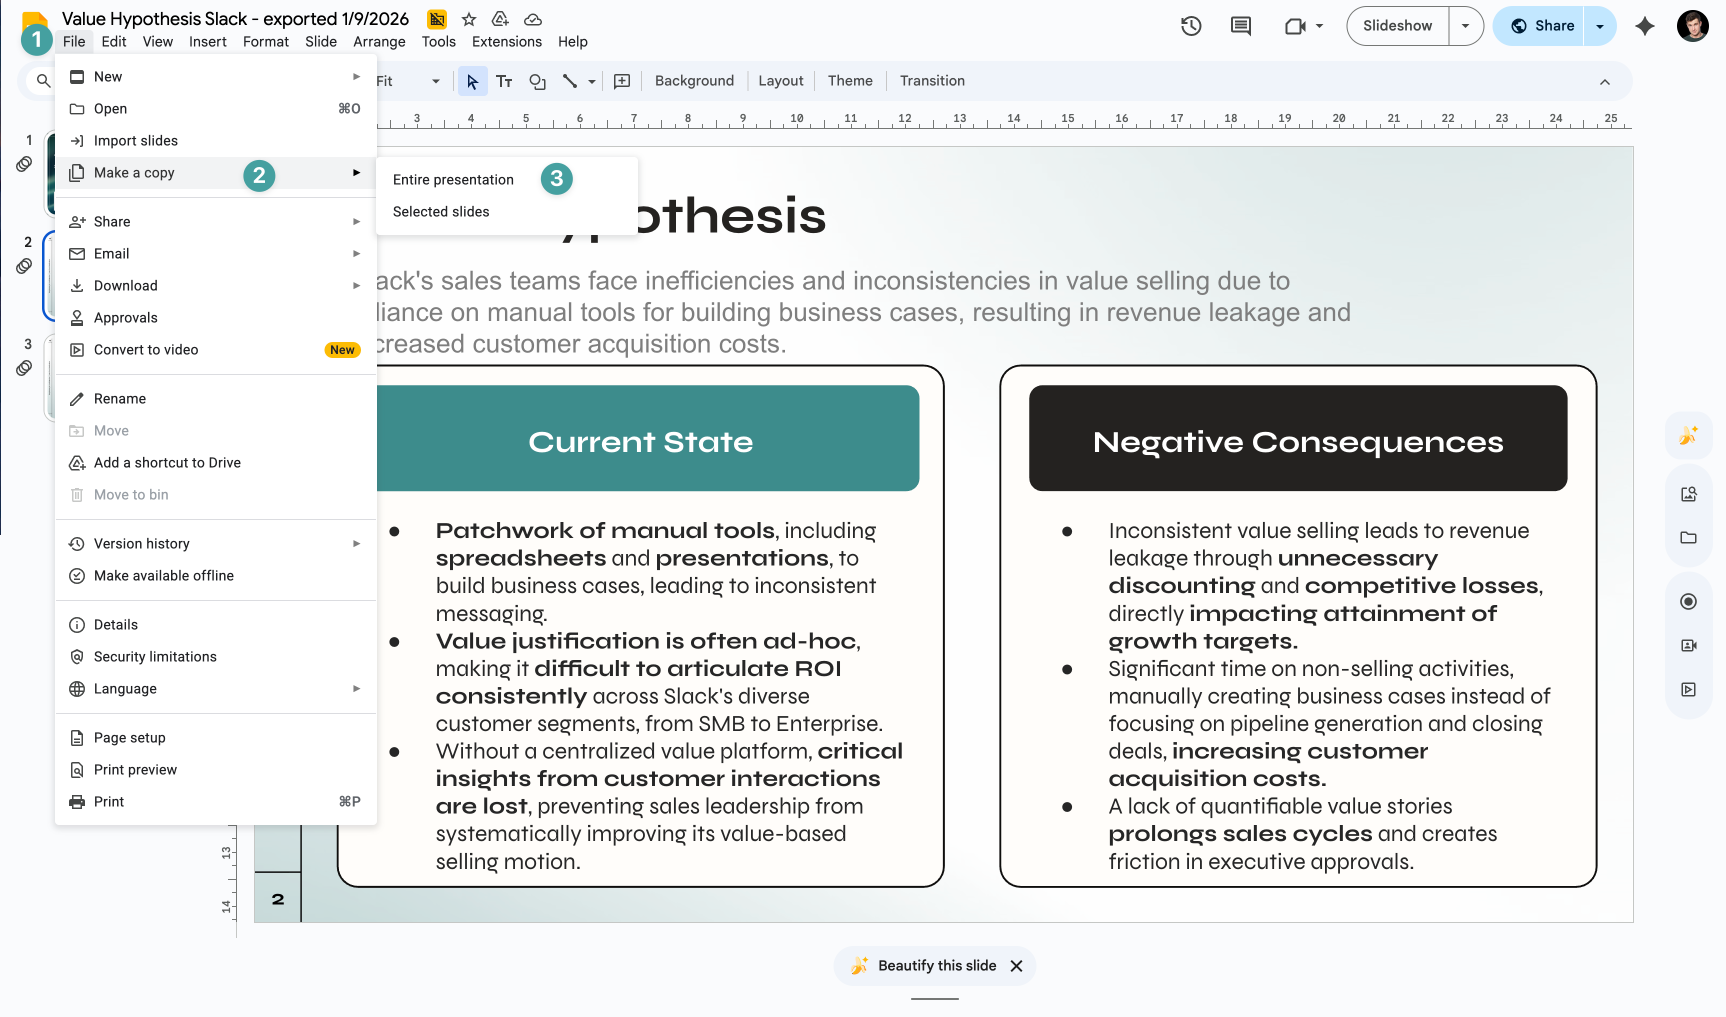Click the Slideshow button
This screenshot has height=1017, width=1726.
(1397, 26)
